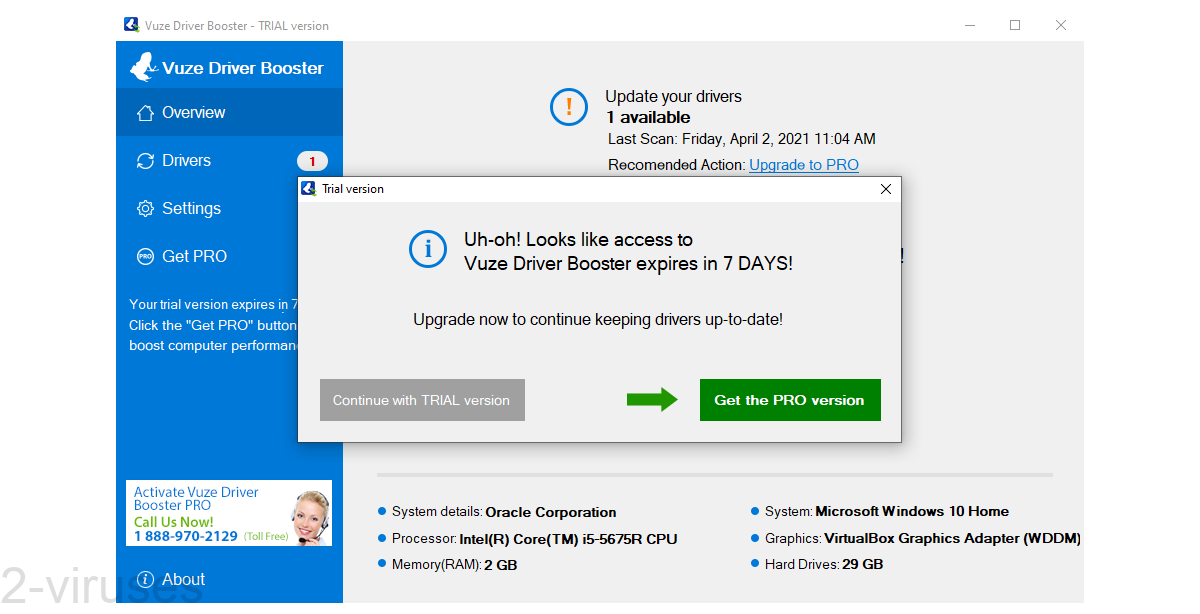Viewport: 1200px width, 614px height.
Task: Click the Overview house icon
Action: coord(145,113)
